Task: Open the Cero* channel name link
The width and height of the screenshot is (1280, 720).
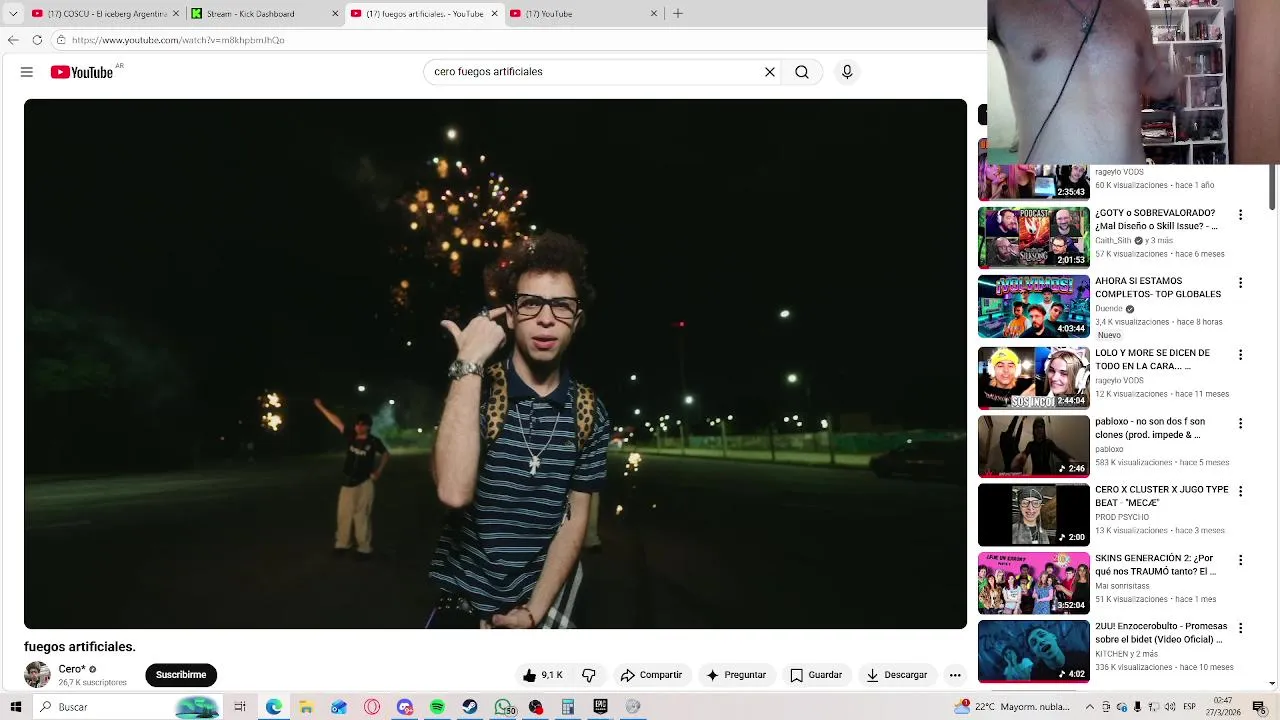Action: click(x=72, y=669)
